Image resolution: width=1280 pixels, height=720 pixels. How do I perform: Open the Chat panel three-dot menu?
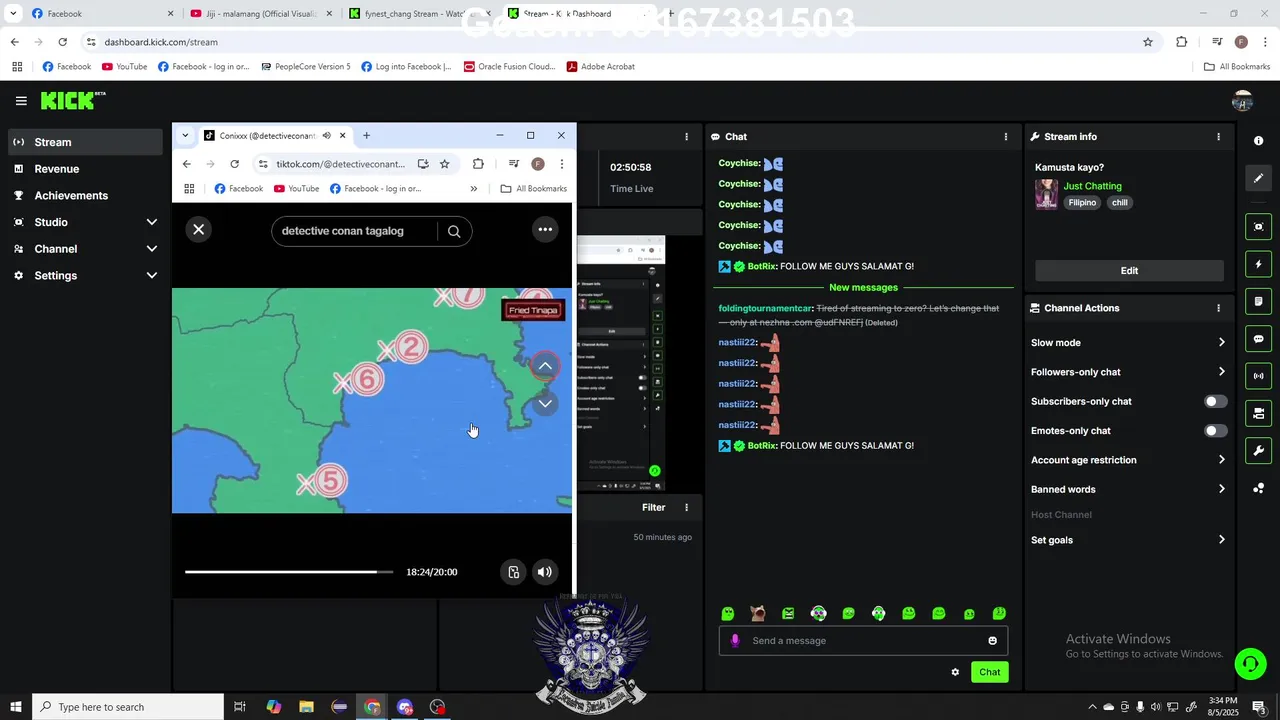coord(1005,137)
